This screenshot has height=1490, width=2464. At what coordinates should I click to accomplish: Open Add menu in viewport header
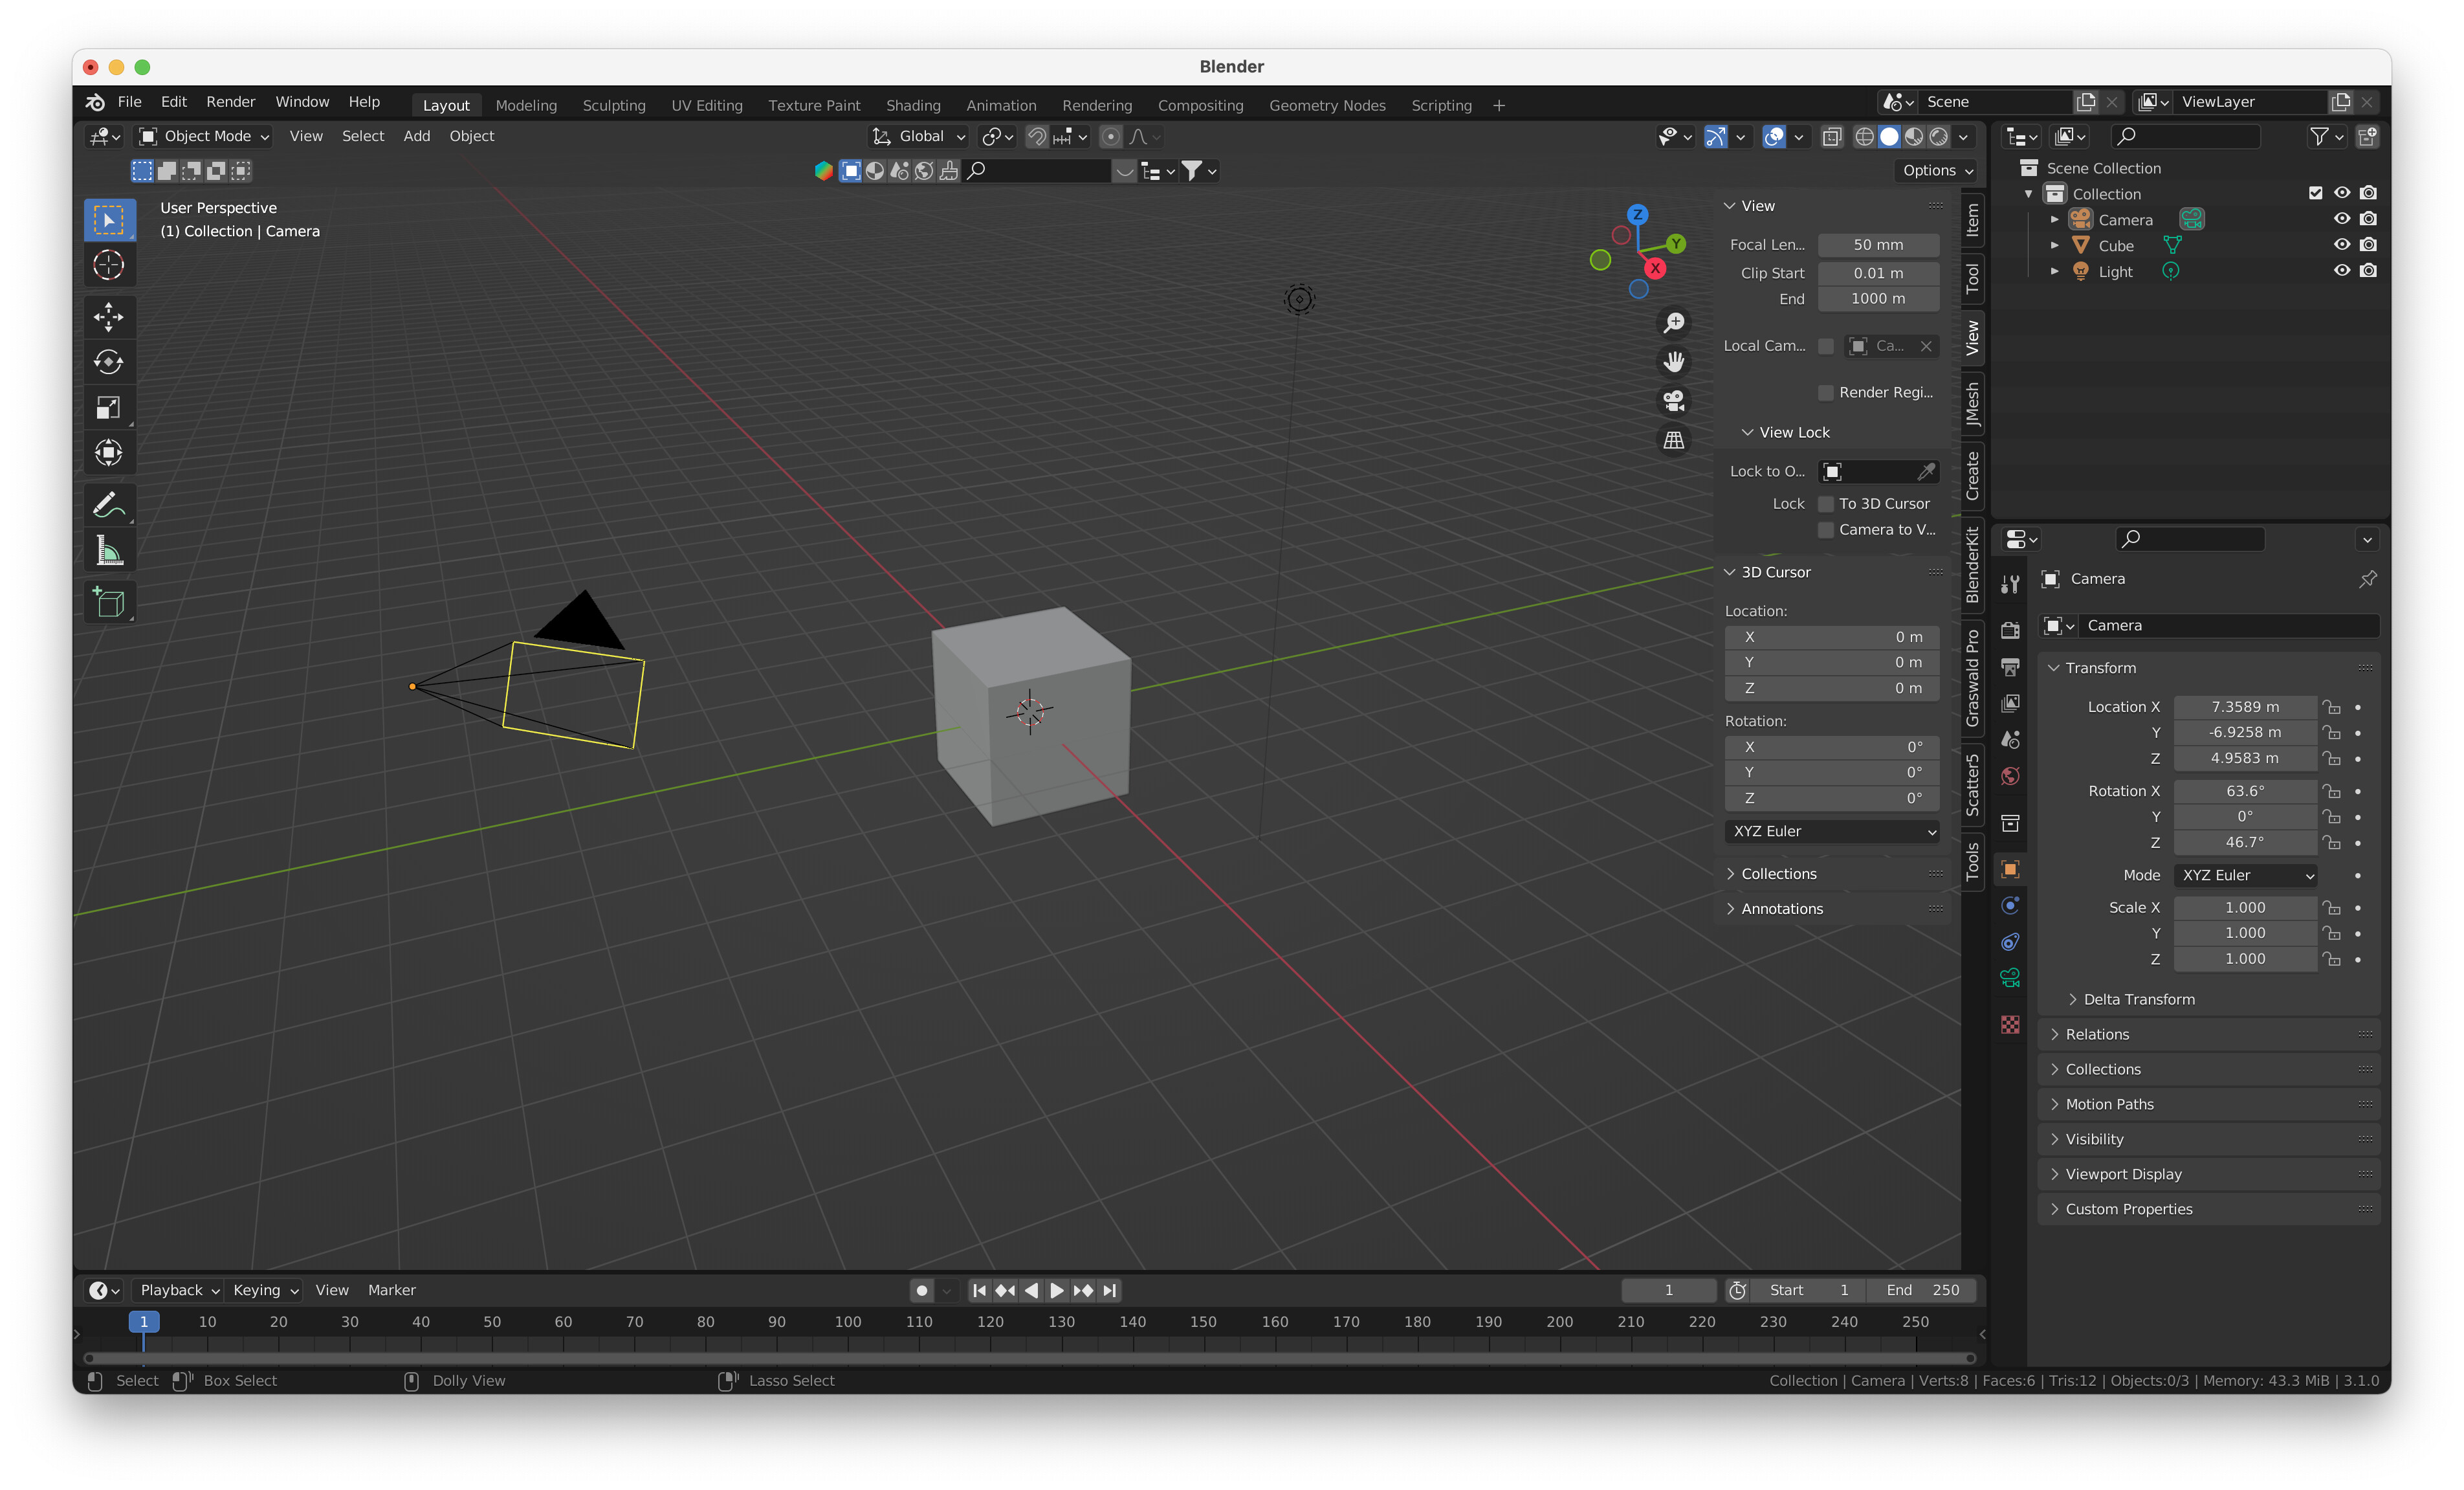coord(416,136)
